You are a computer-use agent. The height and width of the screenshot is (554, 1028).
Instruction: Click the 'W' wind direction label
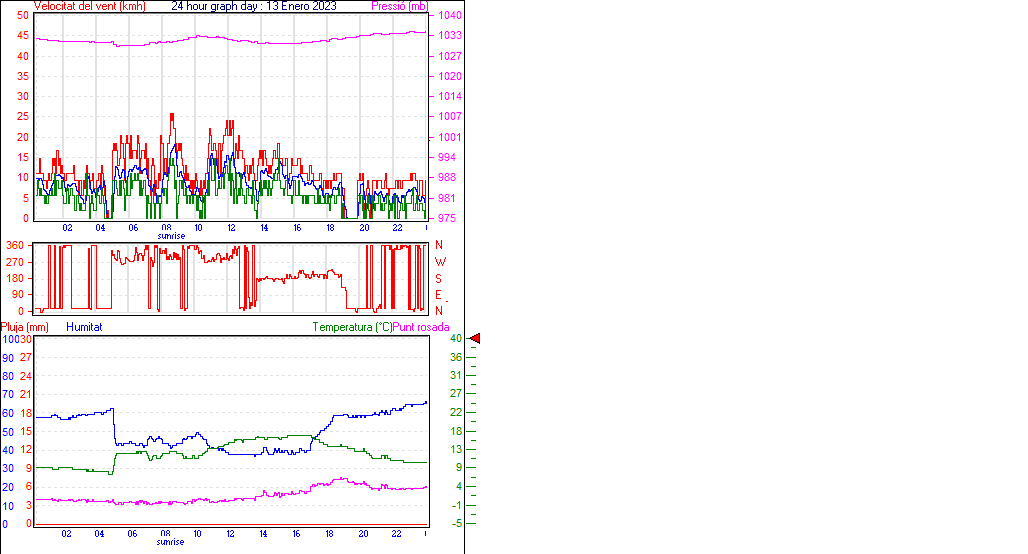(x=439, y=262)
